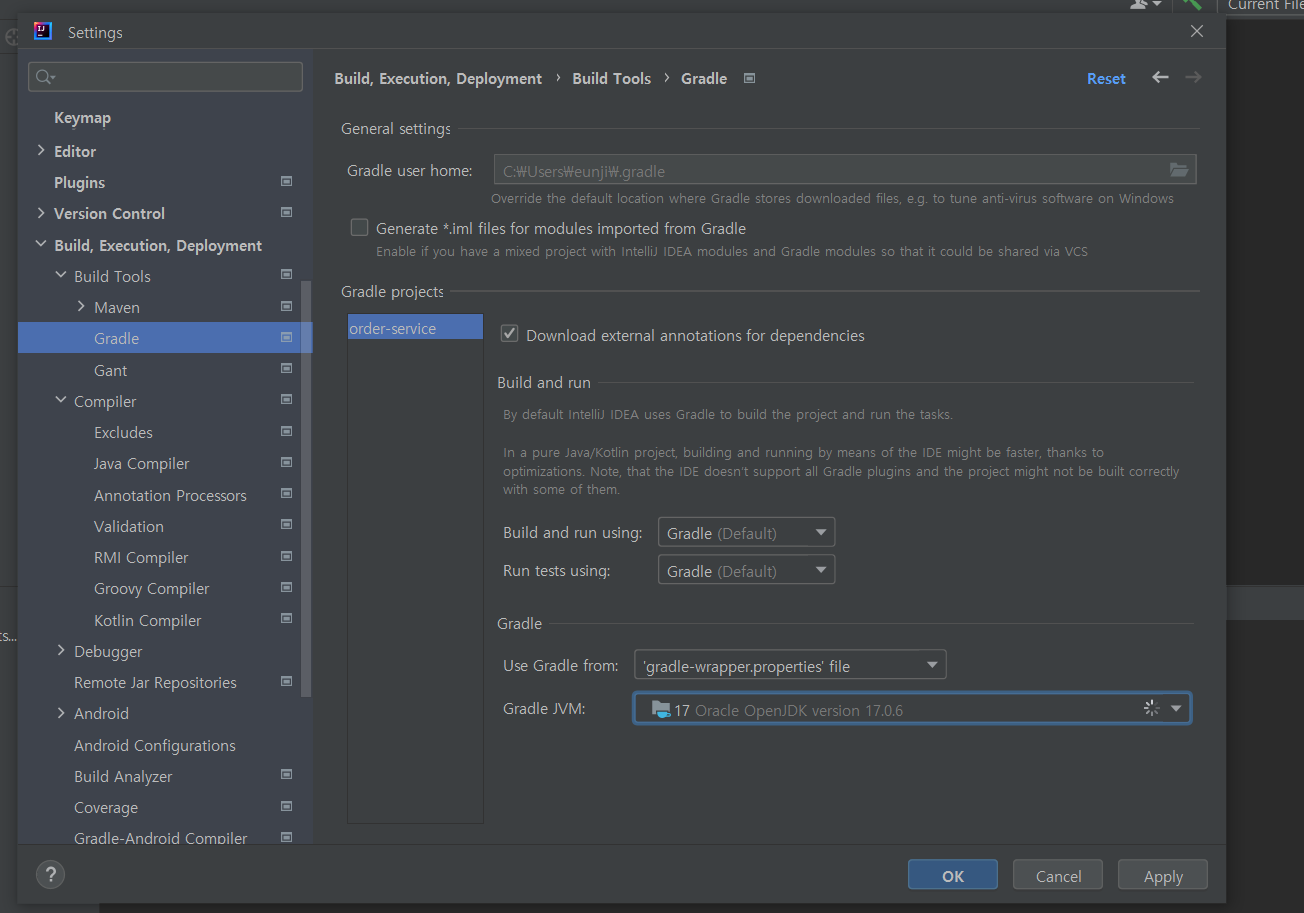Click the project-level icon beside Annotation Processors
This screenshot has height=913, width=1304.
pyautogui.click(x=287, y=494)
